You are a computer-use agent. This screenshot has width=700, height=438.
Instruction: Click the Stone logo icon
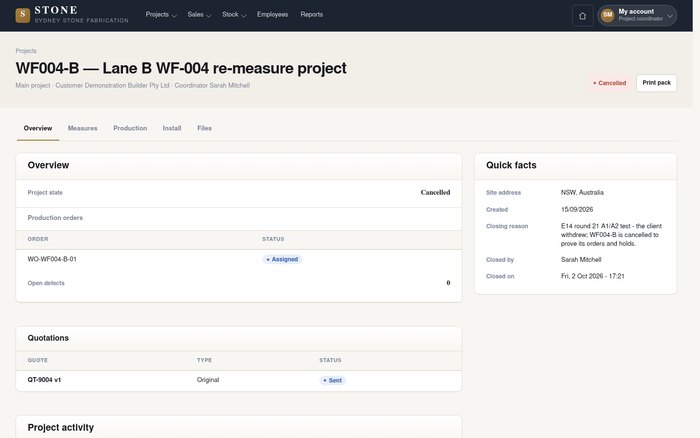point(23,15)
